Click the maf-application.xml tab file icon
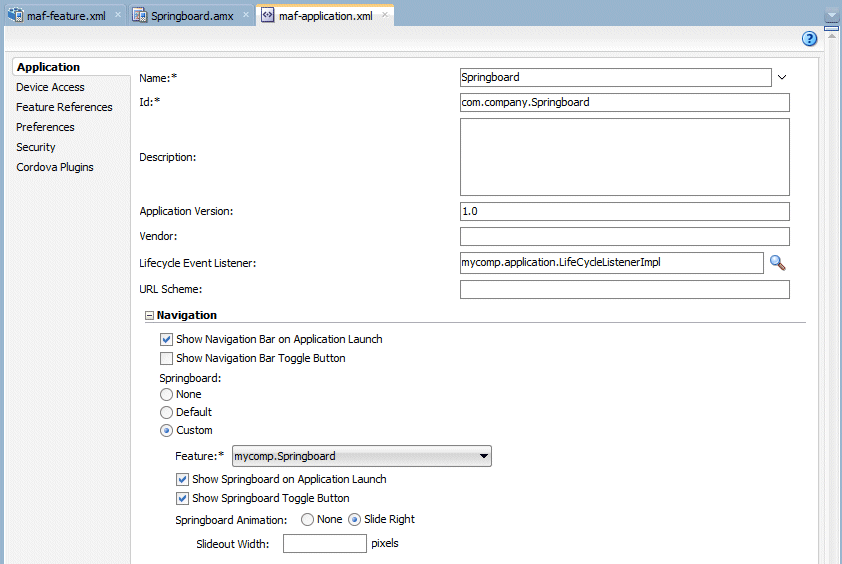The height and width of the screenshot is (564, 842). tap(267, 15)
